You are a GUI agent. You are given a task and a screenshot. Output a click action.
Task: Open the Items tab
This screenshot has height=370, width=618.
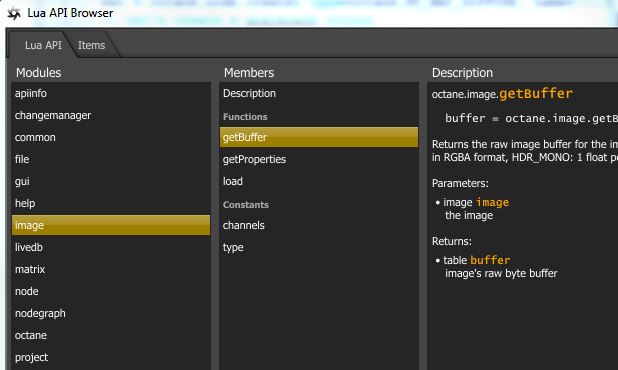pyautogui.click(x=91, y=45)
